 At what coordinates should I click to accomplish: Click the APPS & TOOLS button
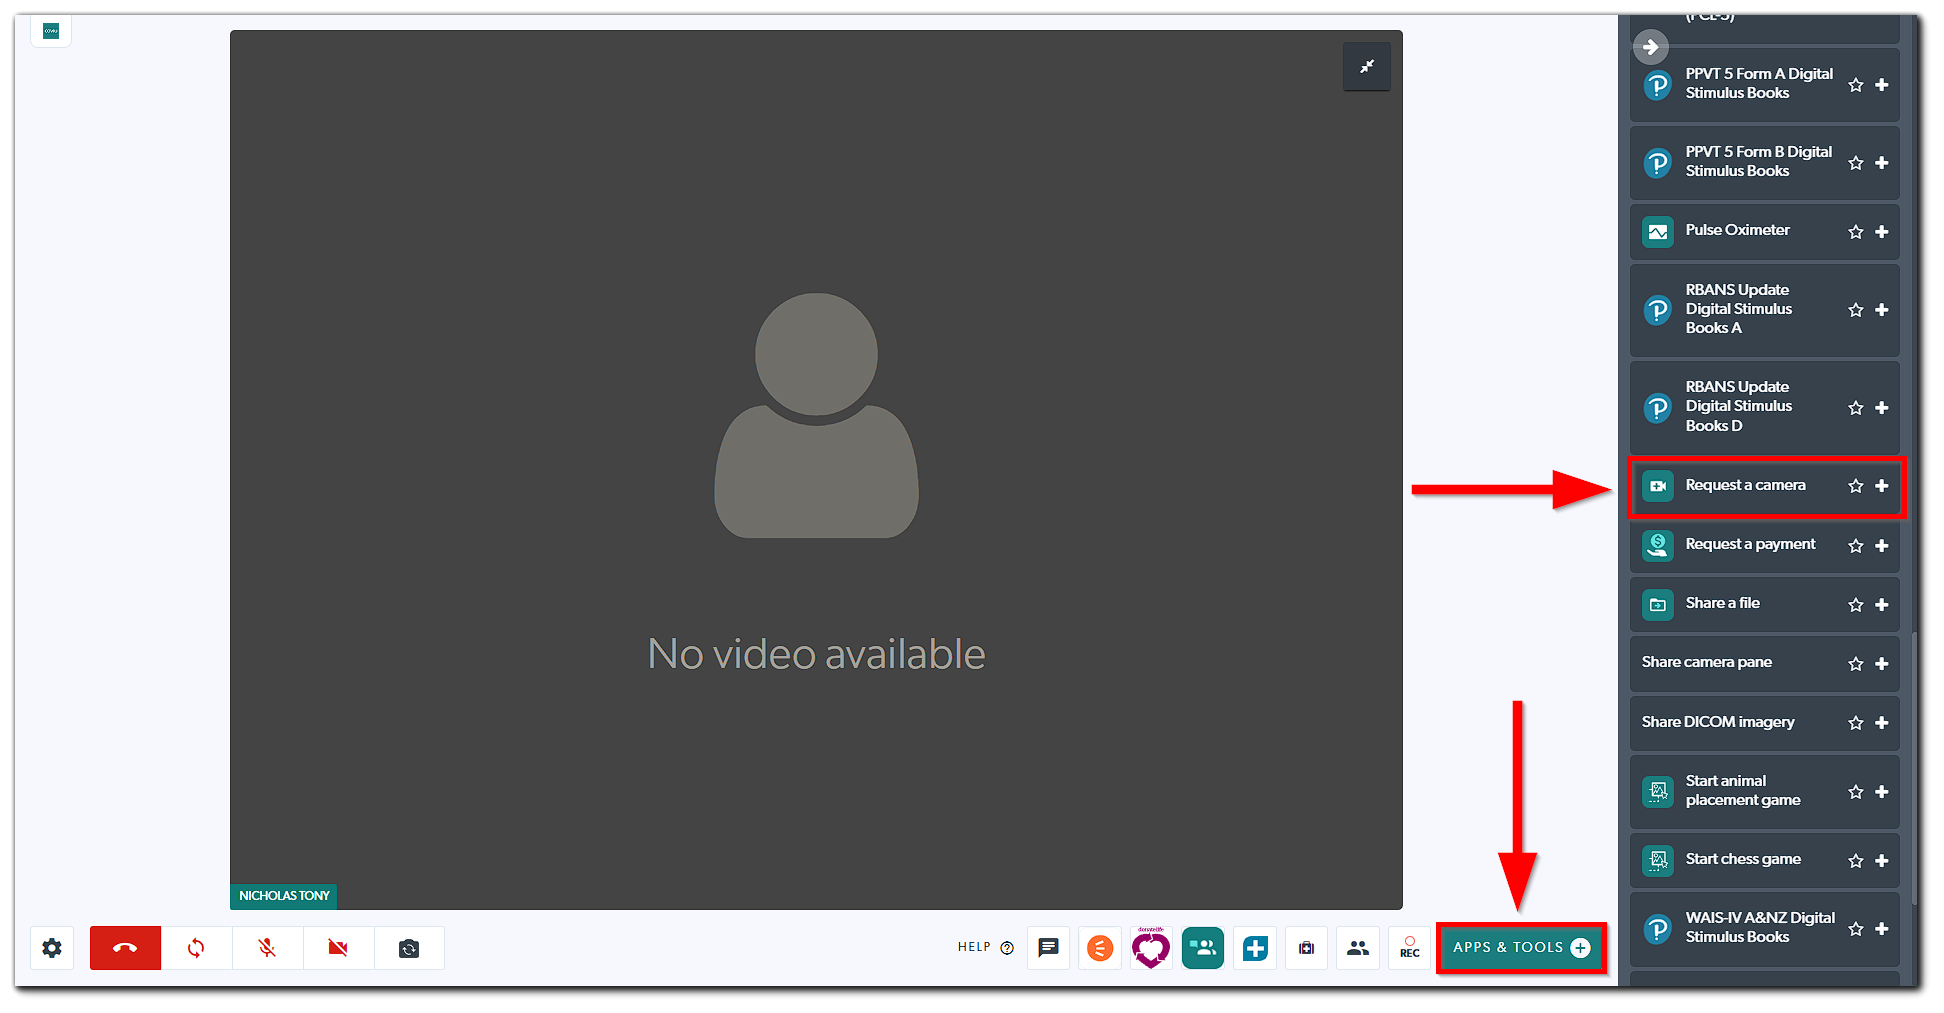[x=1522, y=948]
